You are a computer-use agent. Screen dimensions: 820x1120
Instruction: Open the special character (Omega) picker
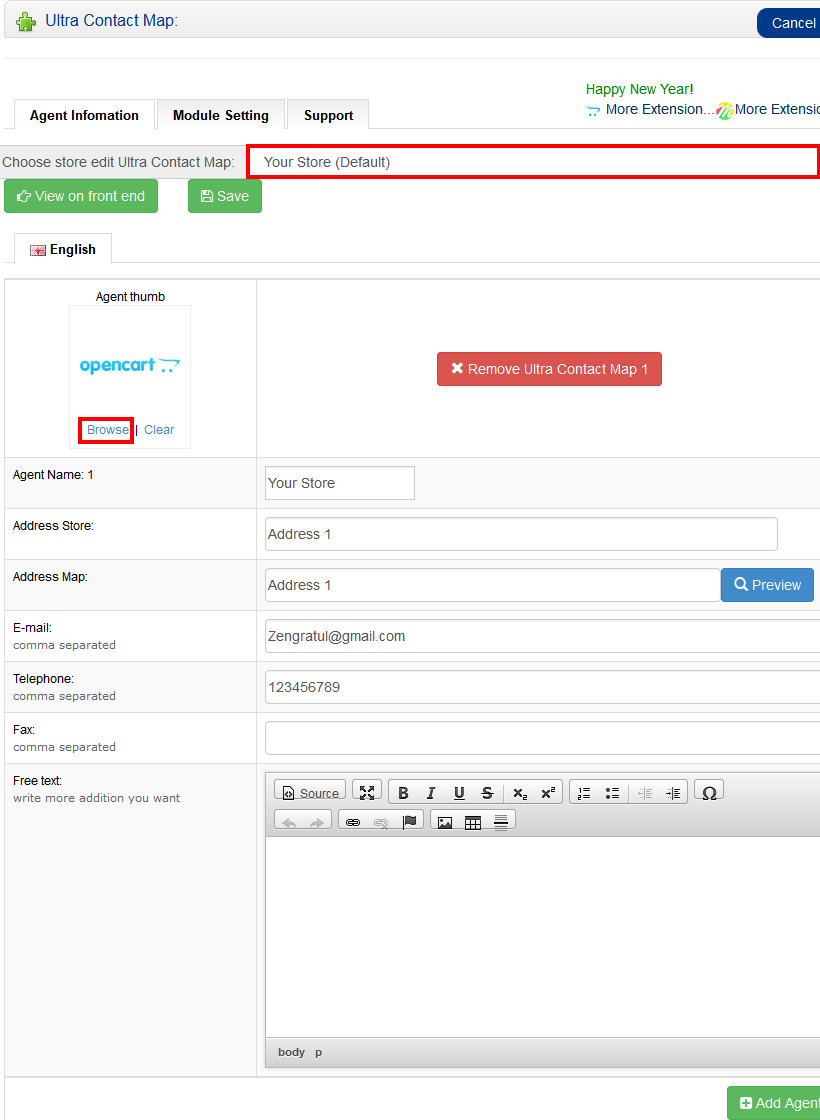709,793
